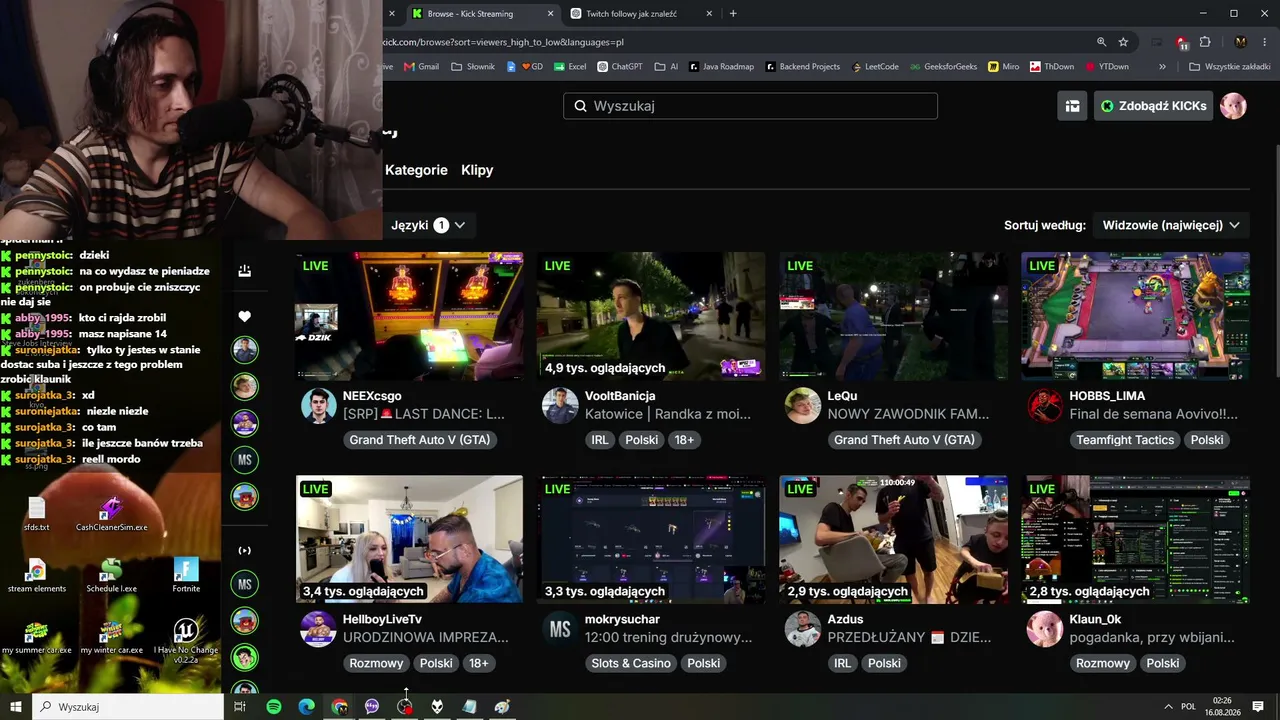Click the Zdobądź KICKs button
The width and height of the screenshot is (1280, 720).
(x=1153, y=106)
